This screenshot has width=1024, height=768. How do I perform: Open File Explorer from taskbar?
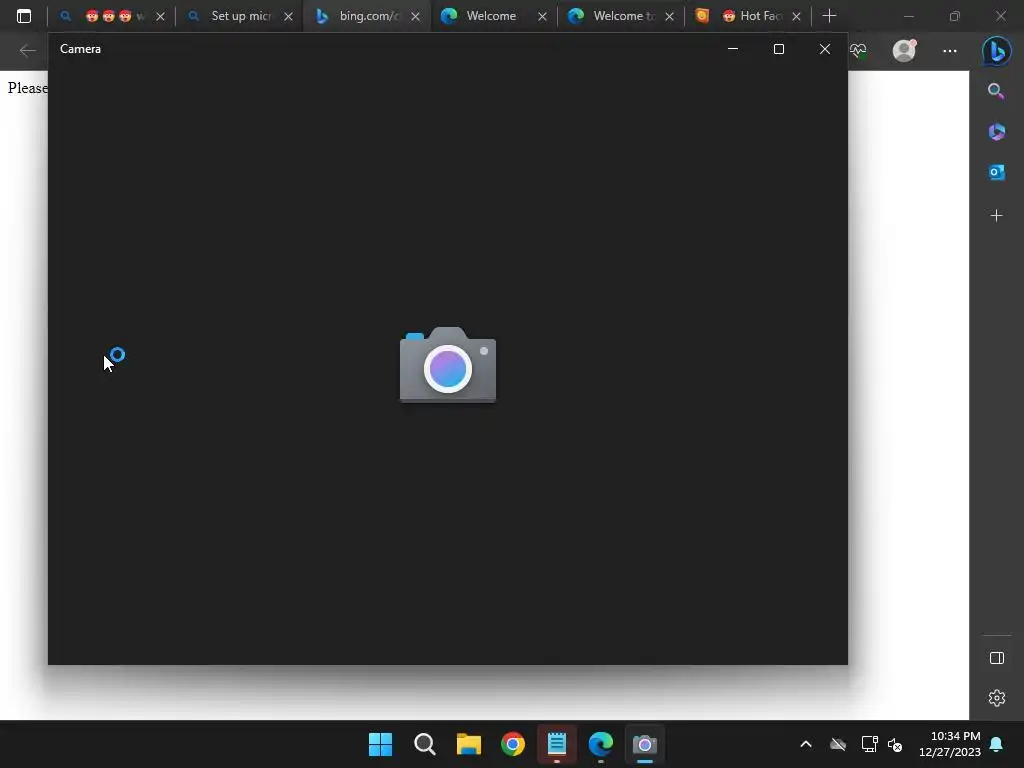point(469,744)
